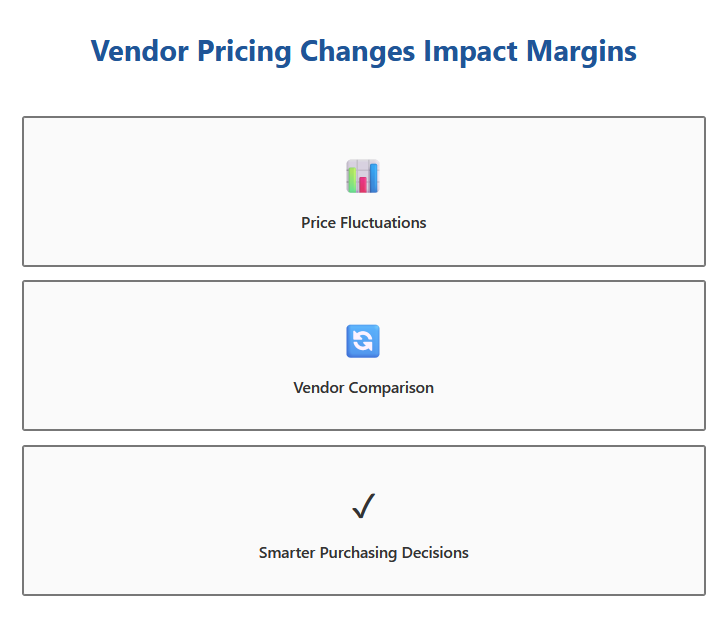The image size is (718, 643).
Task: Click the checkmark icon
Action: coord(363,507)
